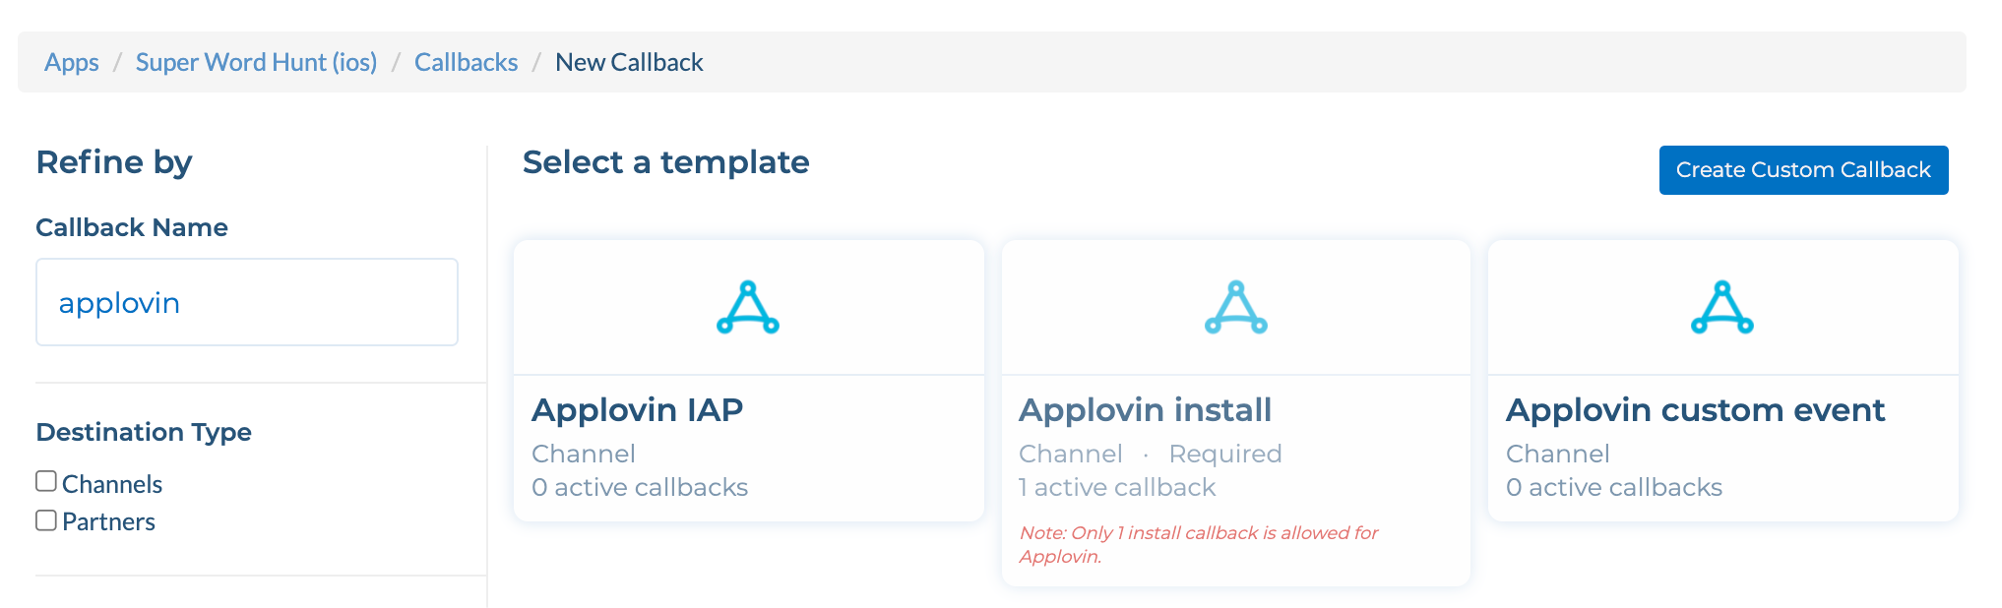Go to Apps in the breadcrumb
This screenshot has height=608, width=2002.
71,62
